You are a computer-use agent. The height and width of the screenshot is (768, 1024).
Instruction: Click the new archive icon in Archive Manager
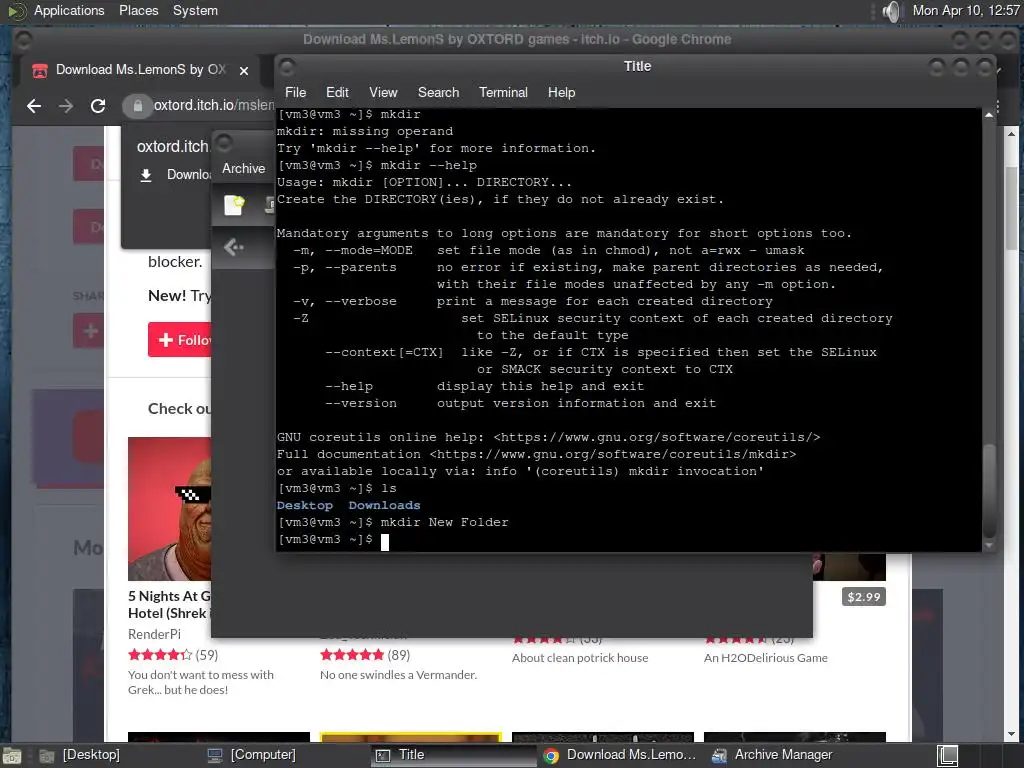click(234, 204)
